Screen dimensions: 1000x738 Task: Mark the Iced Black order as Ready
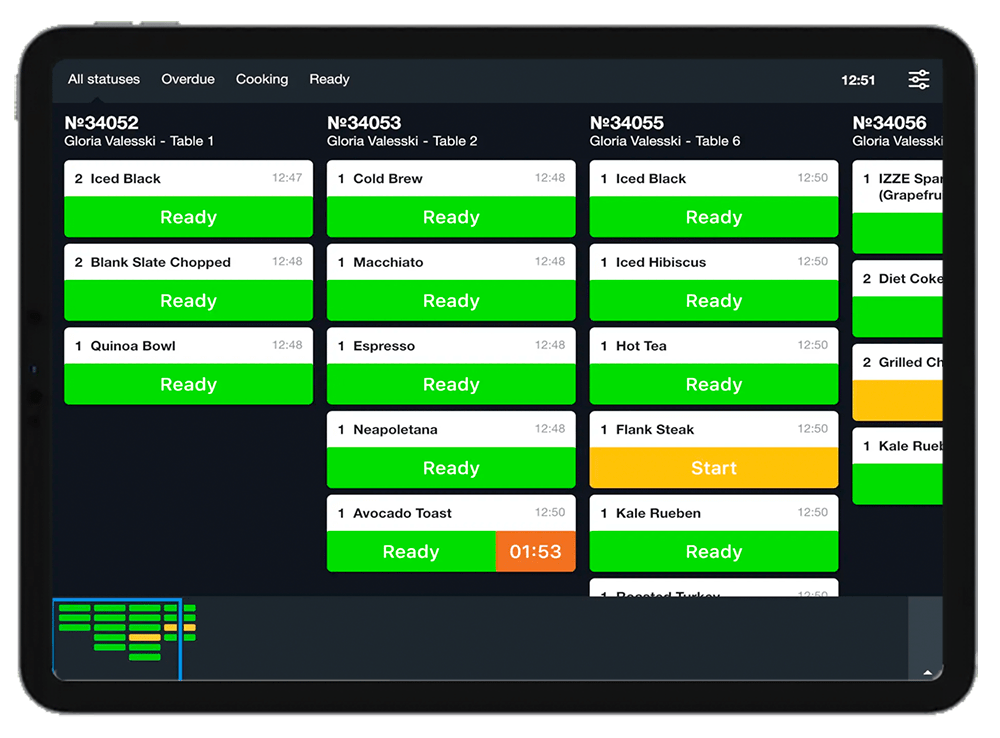(x=188, y=217)
